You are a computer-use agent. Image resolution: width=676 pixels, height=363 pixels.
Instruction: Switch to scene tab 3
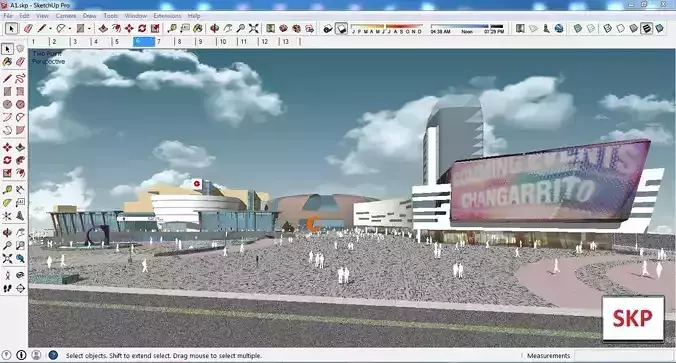coord(80,42)
